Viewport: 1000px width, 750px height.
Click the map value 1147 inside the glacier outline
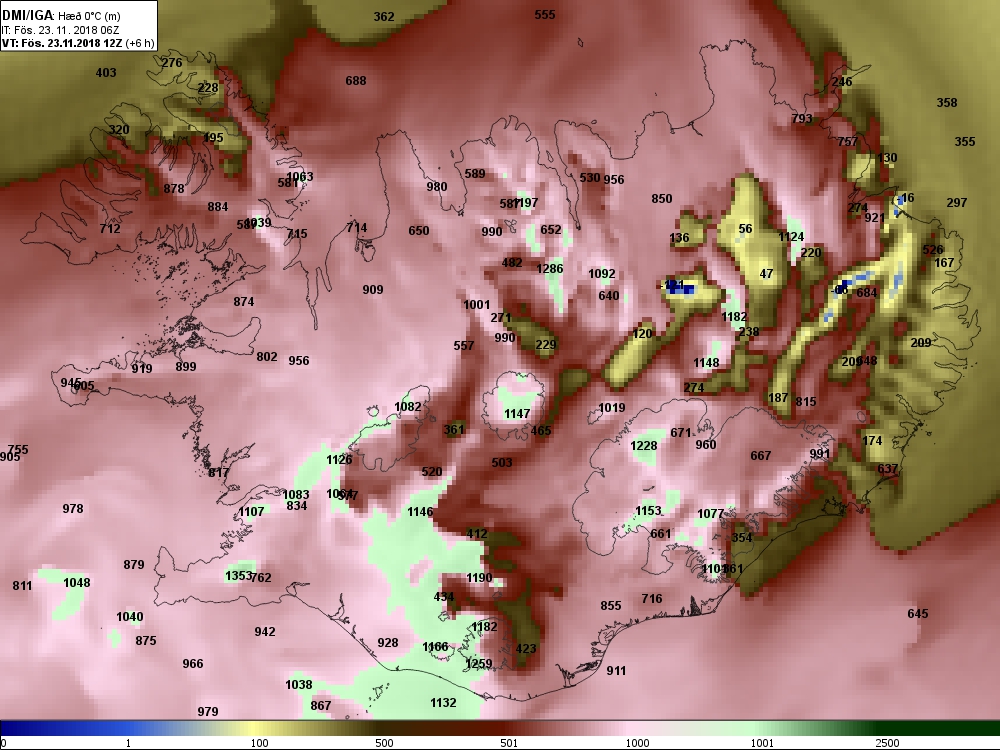(517, 415)
